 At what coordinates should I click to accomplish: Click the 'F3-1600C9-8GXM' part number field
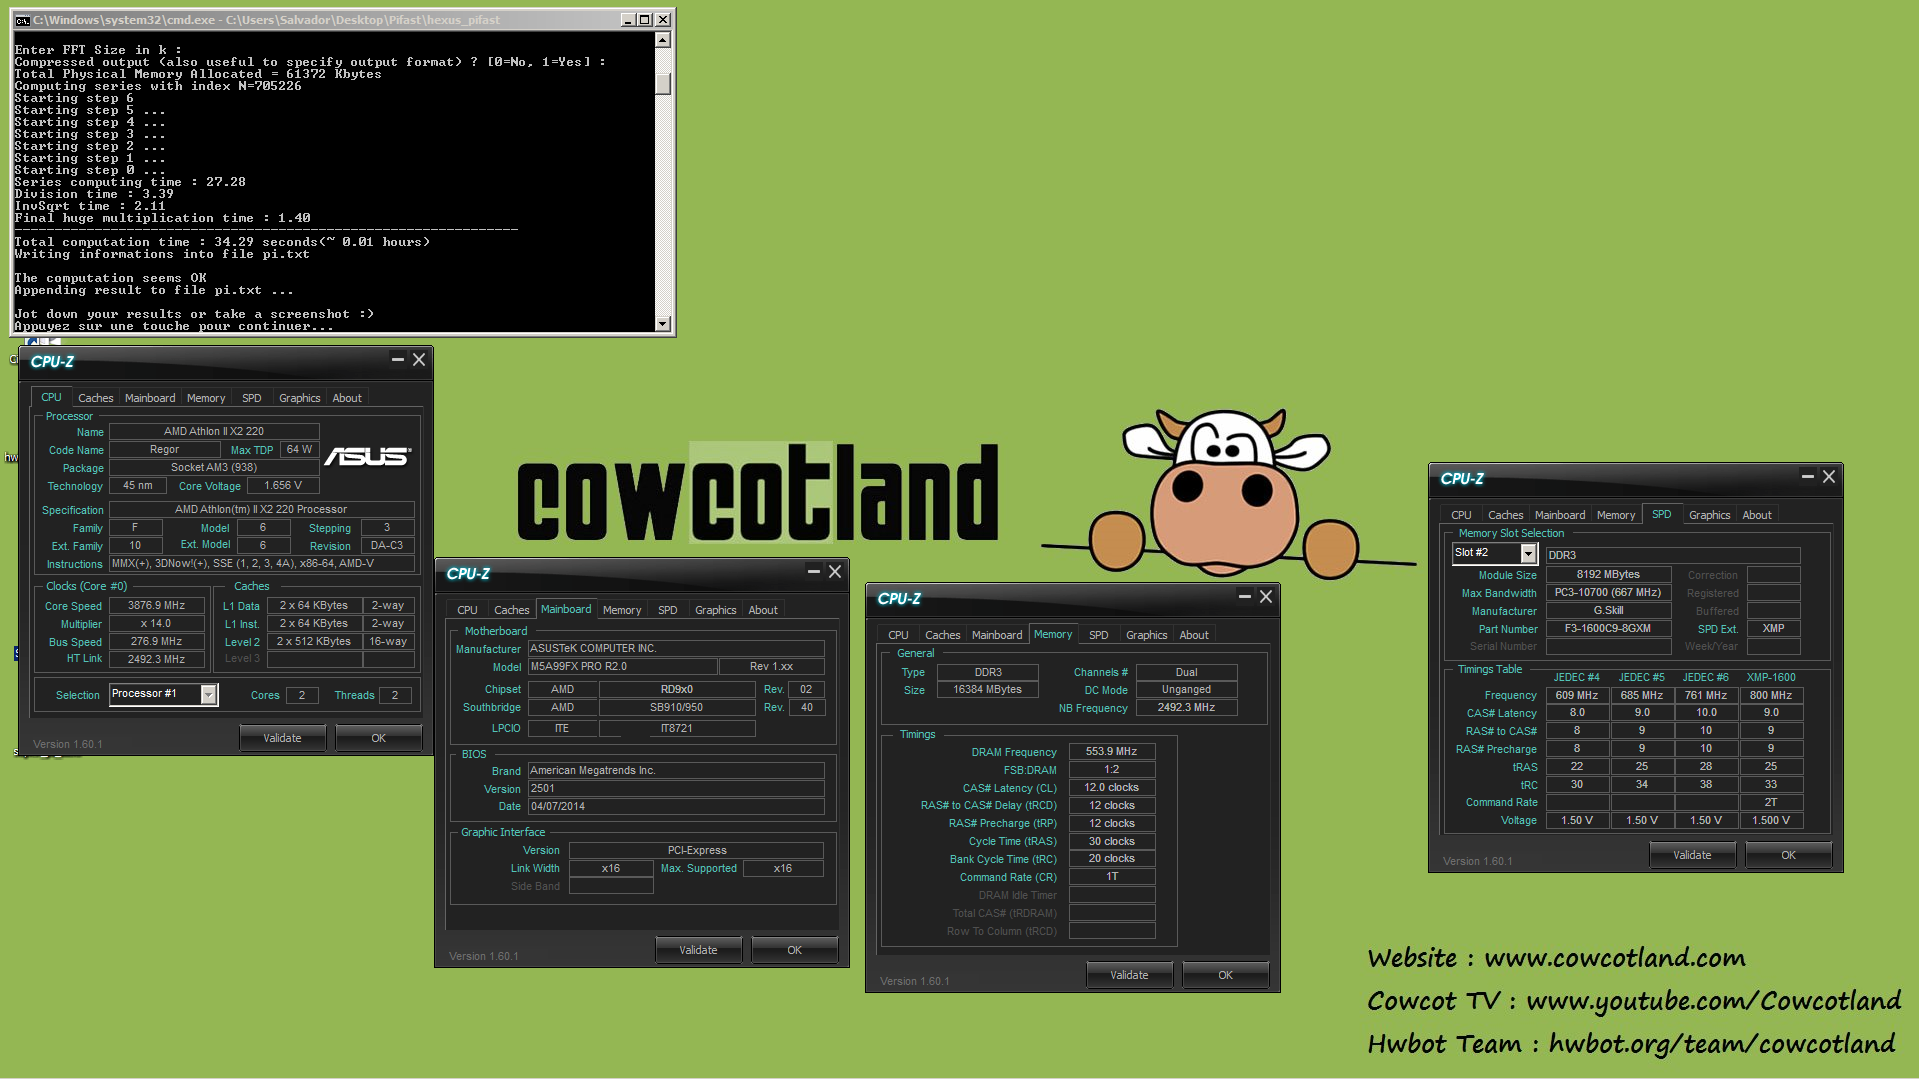pyautogui.click(x=1608, y=629)
